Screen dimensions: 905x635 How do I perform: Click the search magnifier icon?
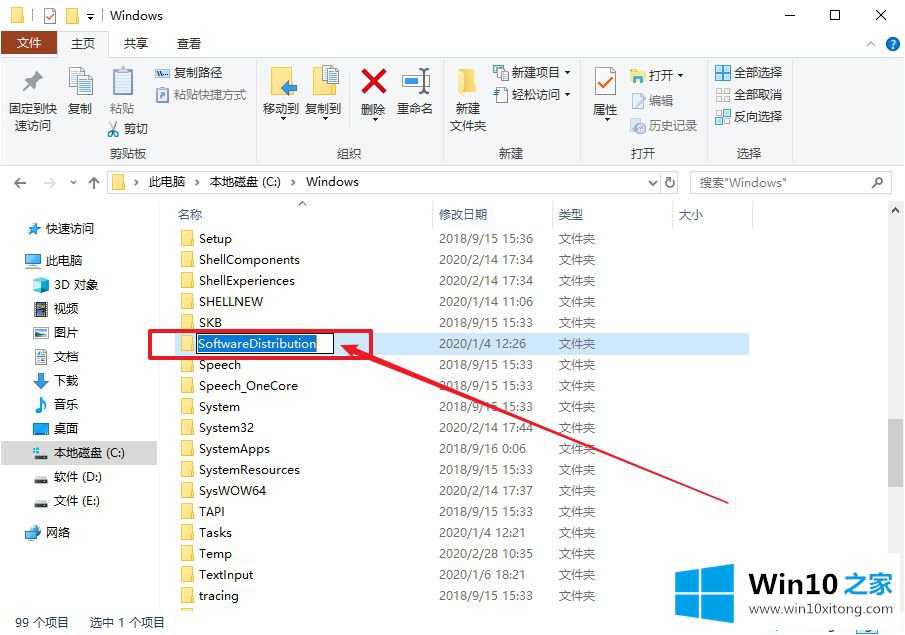pos(877,182)
